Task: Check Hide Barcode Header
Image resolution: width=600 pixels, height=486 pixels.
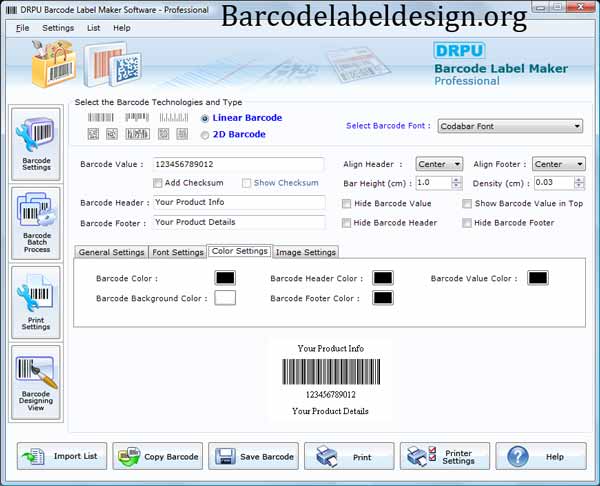Action: (346, 223)
